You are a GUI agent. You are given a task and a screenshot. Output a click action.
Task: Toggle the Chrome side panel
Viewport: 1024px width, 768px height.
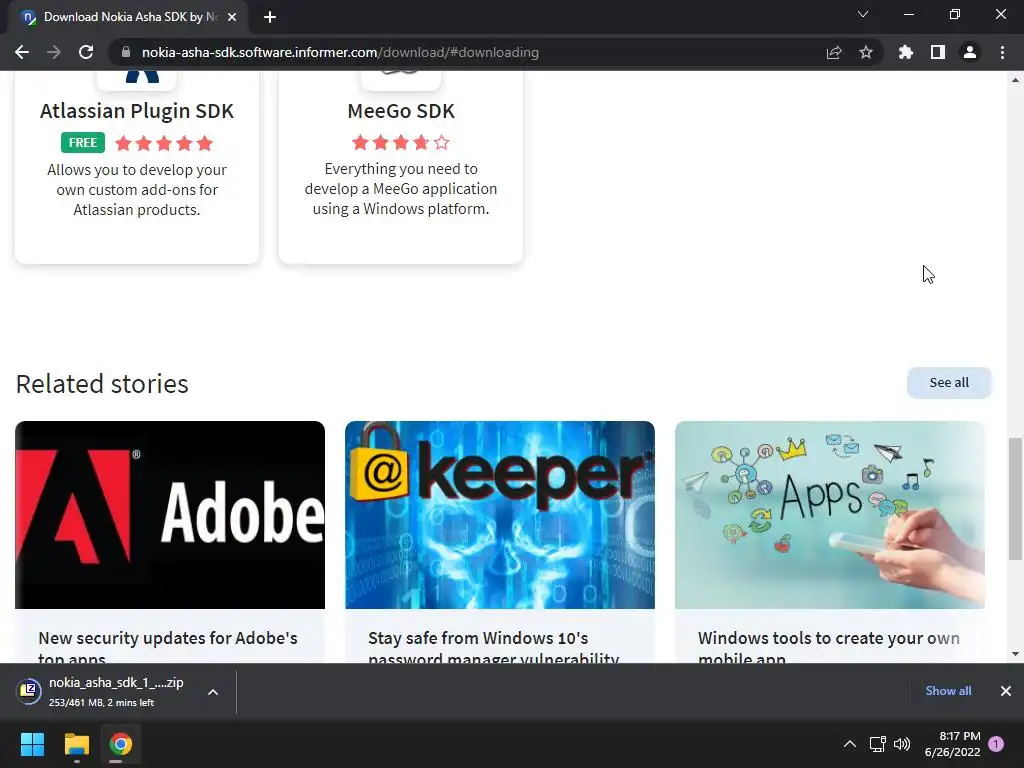pyautogui.click(x=938, y=52)
